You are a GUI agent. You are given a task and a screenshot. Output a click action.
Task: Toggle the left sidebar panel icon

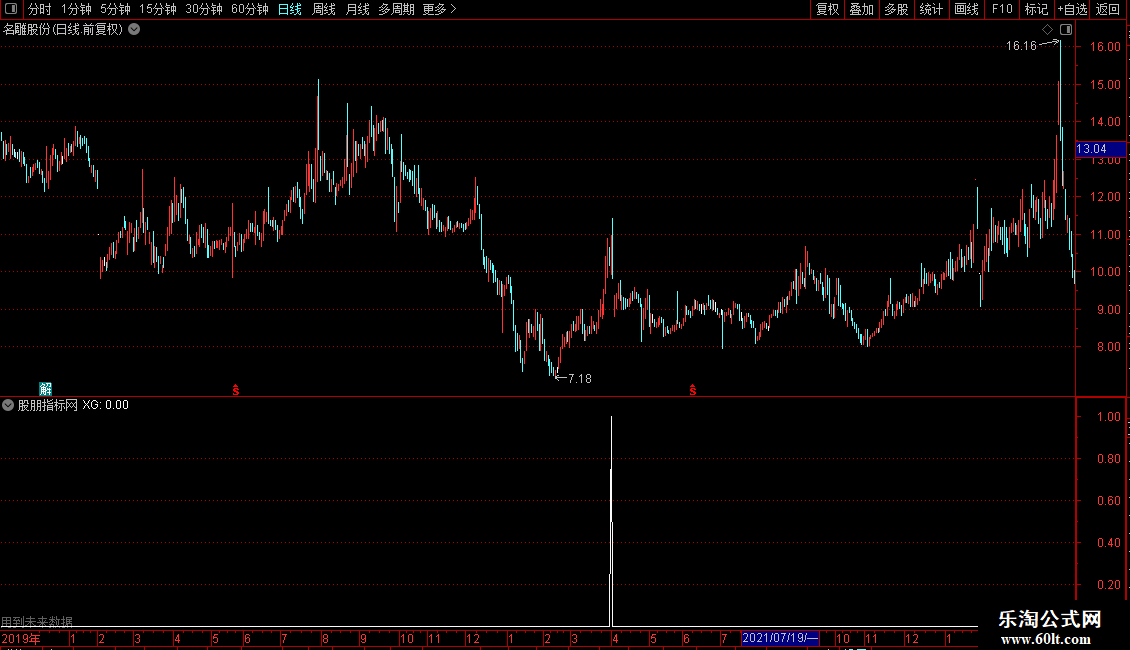(x=11, y=9)
